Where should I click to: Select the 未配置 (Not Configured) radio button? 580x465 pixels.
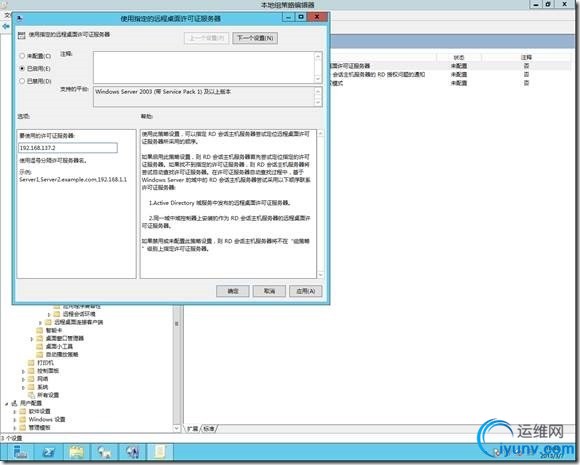[22, 56]
